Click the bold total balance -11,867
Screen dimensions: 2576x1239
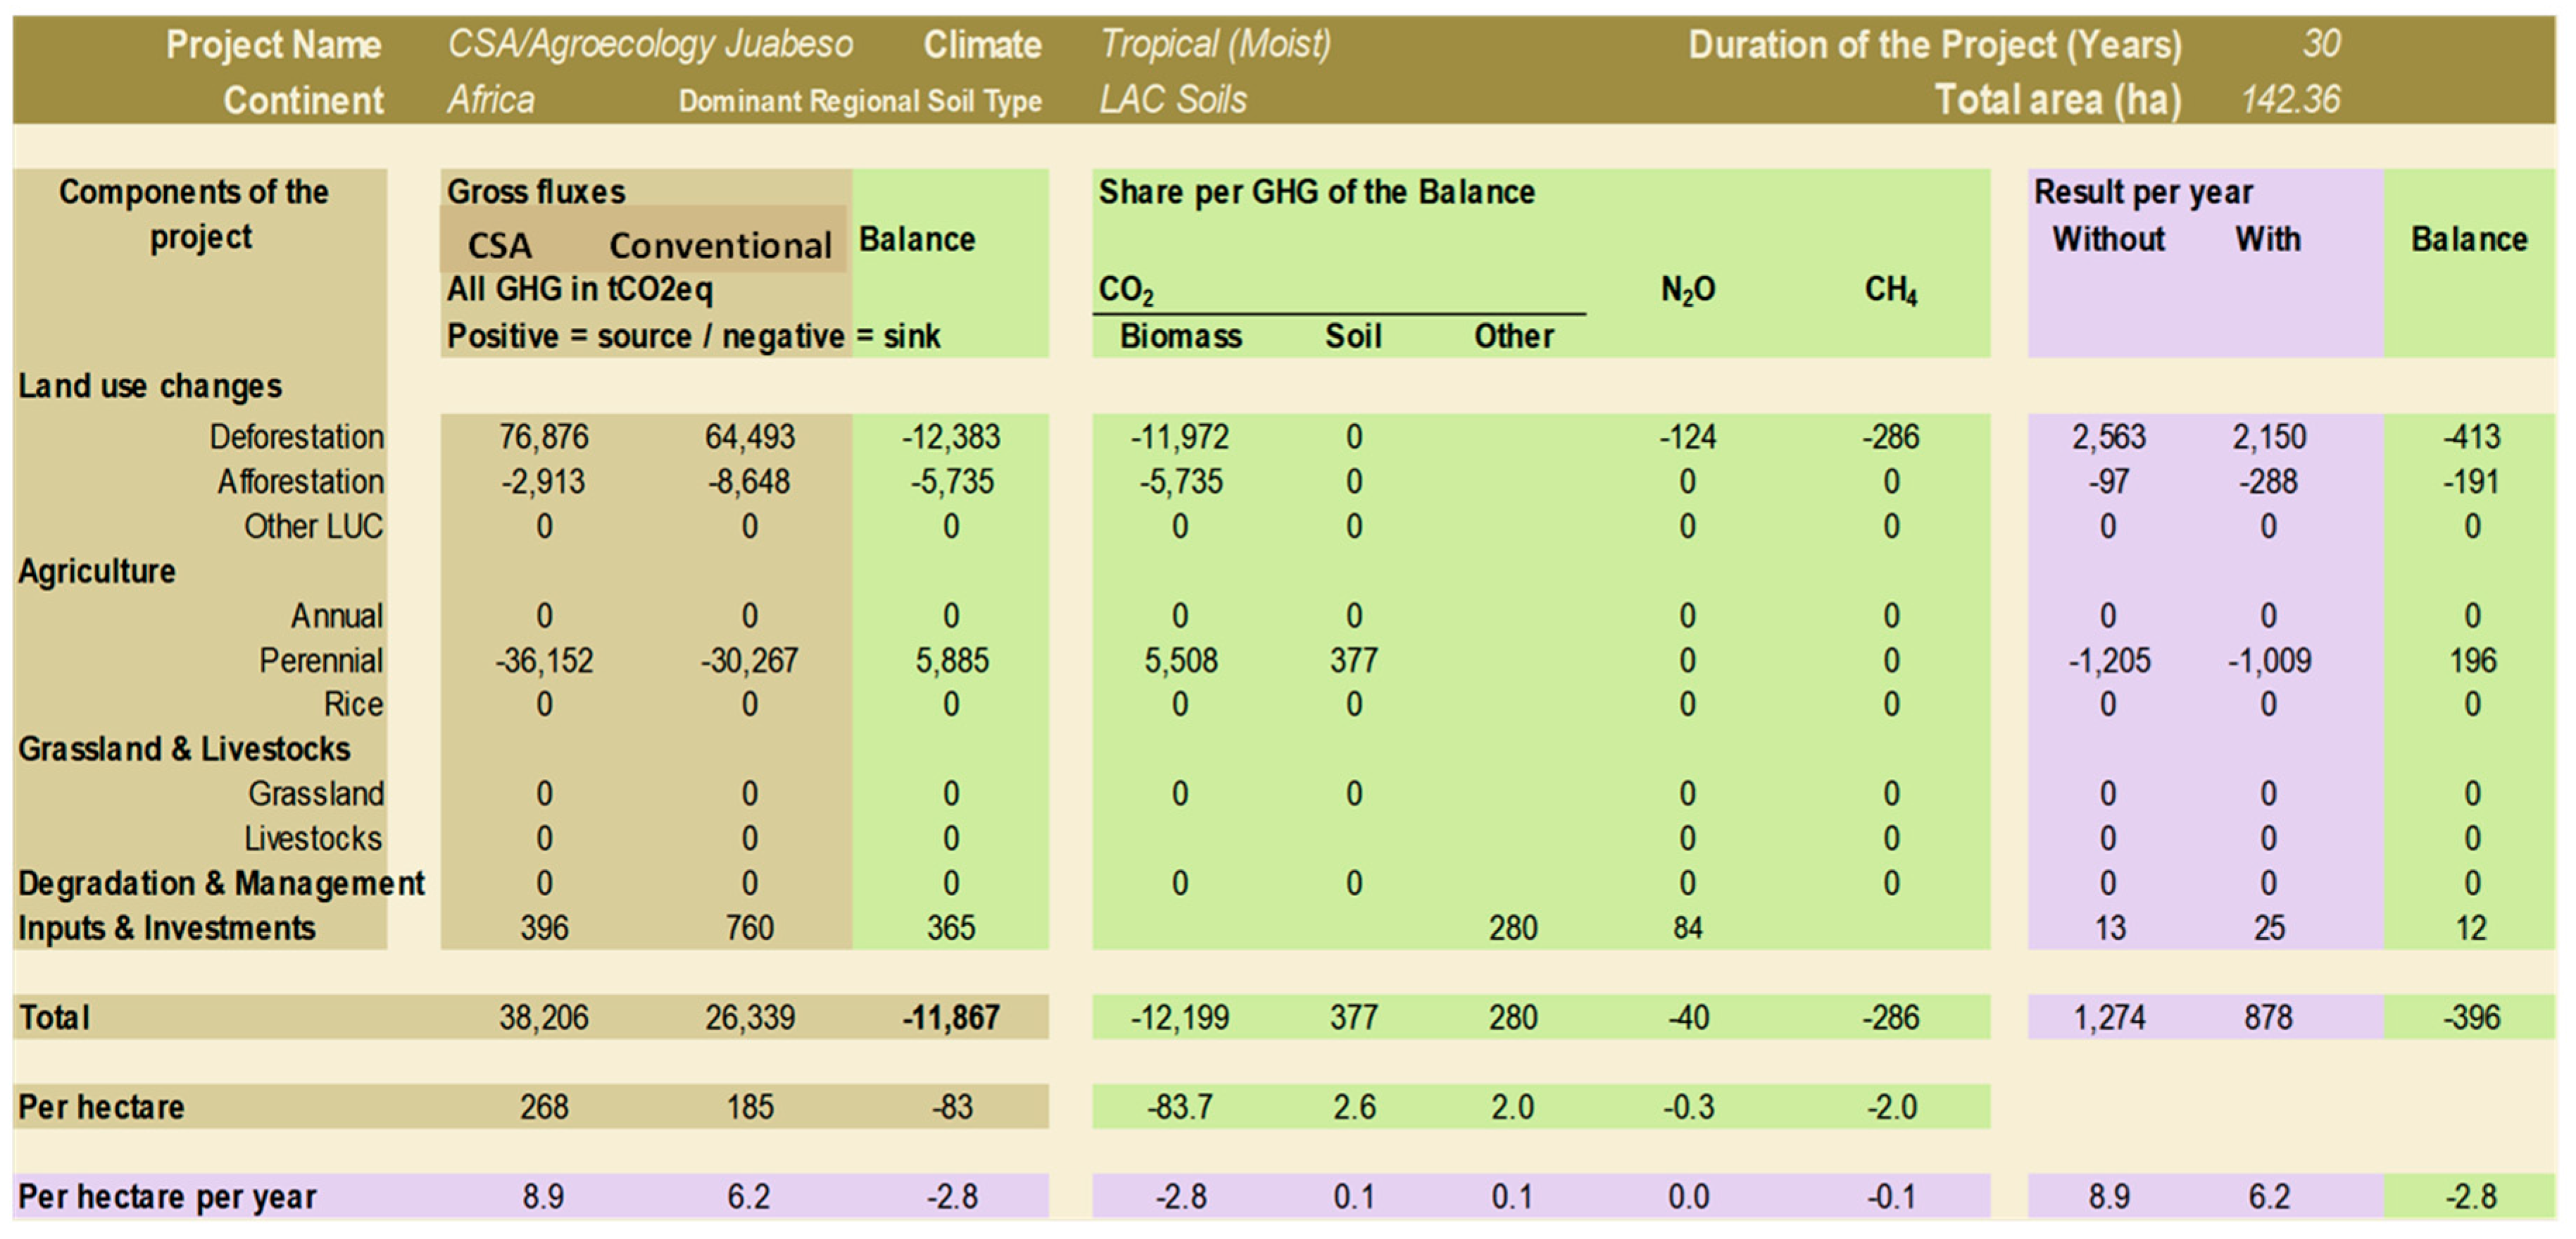950,1018
